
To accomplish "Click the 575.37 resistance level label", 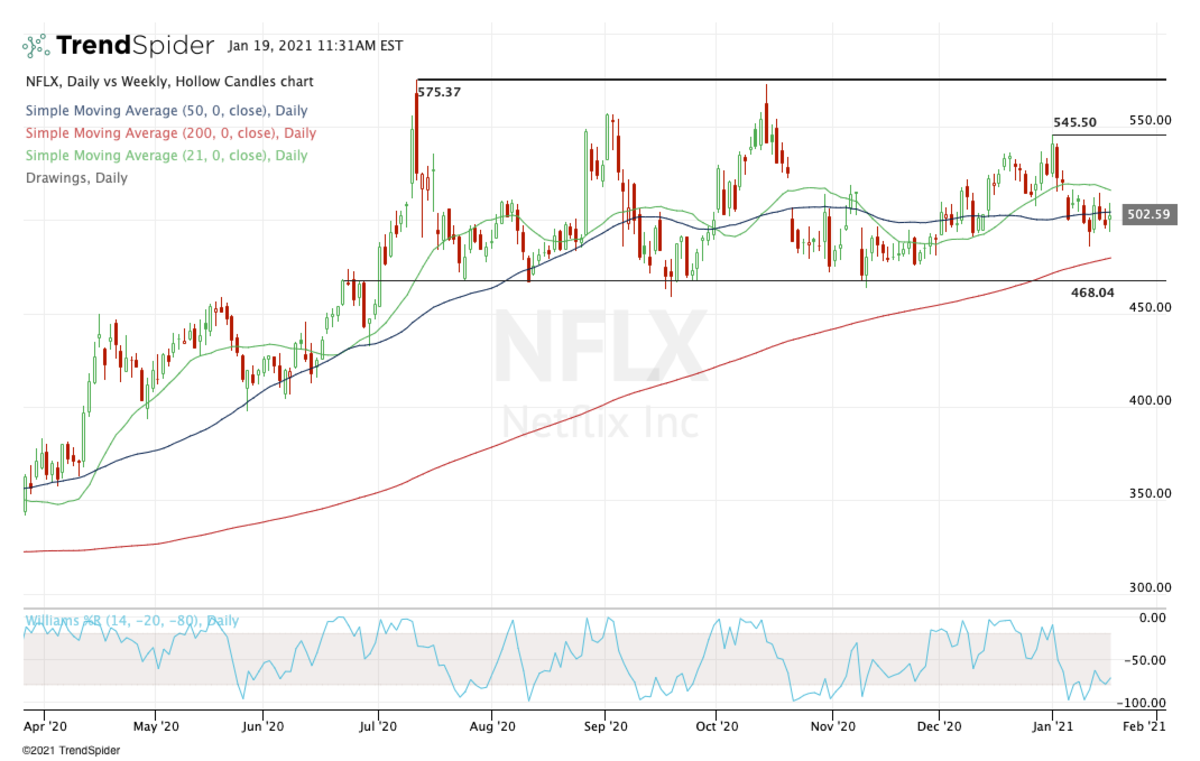I will point(440,92).
